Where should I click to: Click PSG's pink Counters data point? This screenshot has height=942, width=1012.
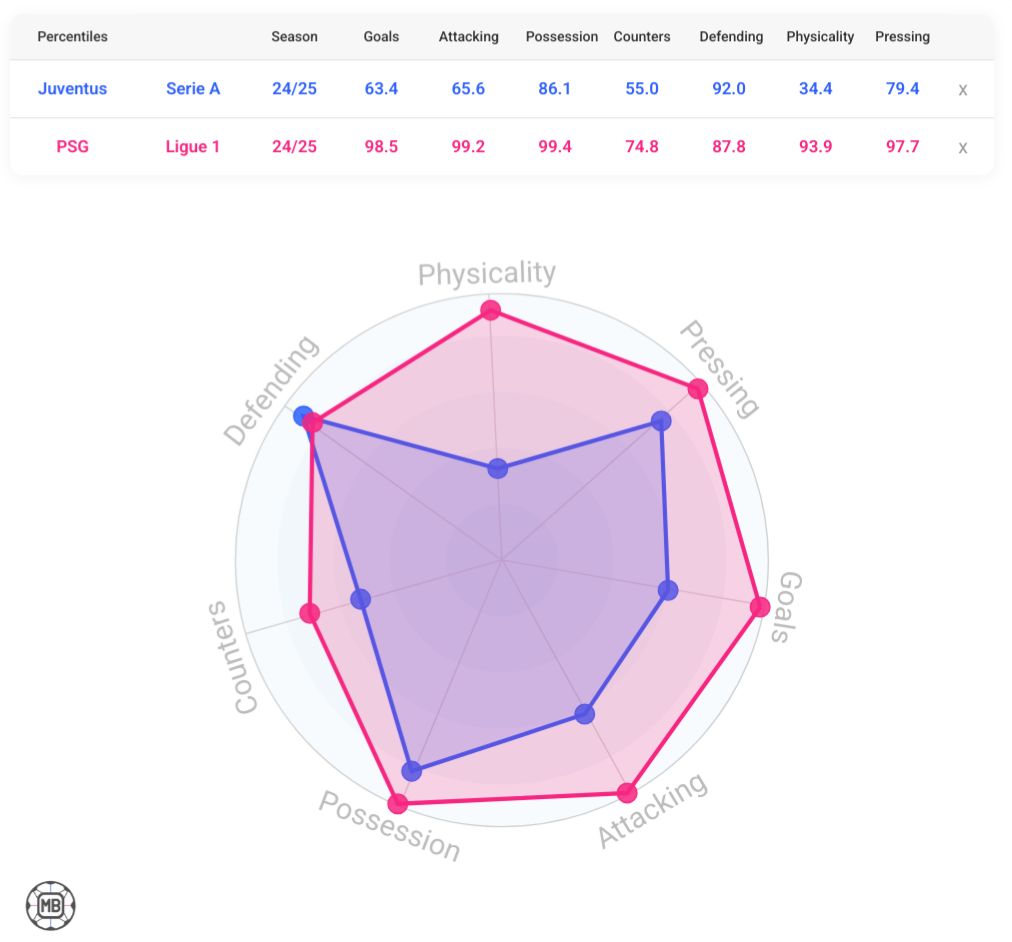(310, 613)
